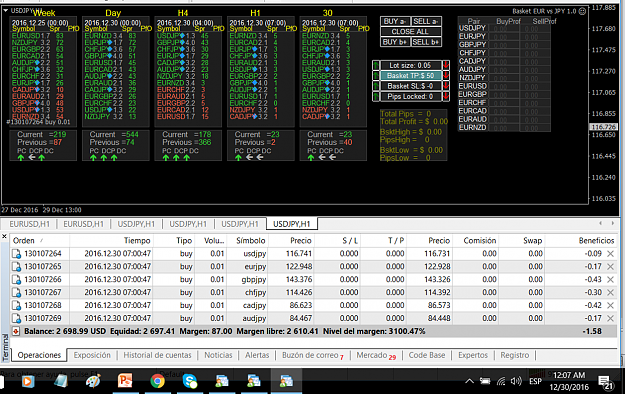Click the SELL b+ button
Image resolution: width=625 pixels, height=394 pixels.
tap(426, 42)
